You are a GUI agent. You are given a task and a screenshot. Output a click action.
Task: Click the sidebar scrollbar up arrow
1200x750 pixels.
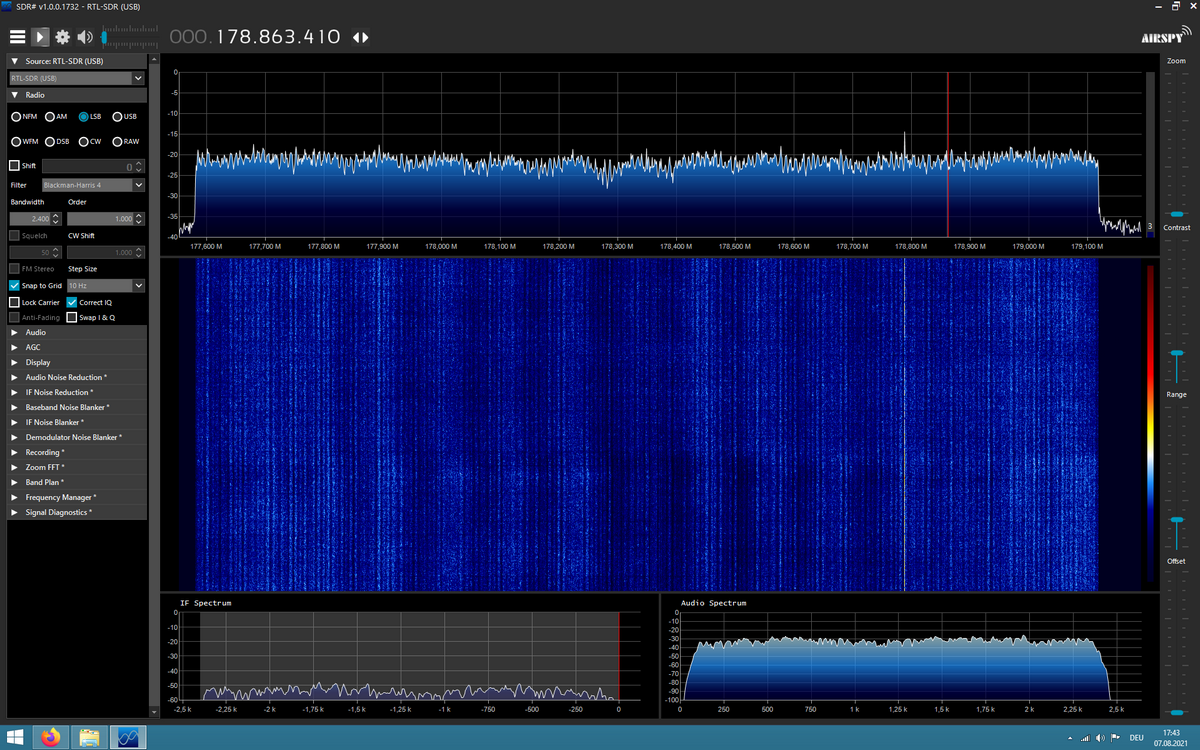(x=153, y=59)
